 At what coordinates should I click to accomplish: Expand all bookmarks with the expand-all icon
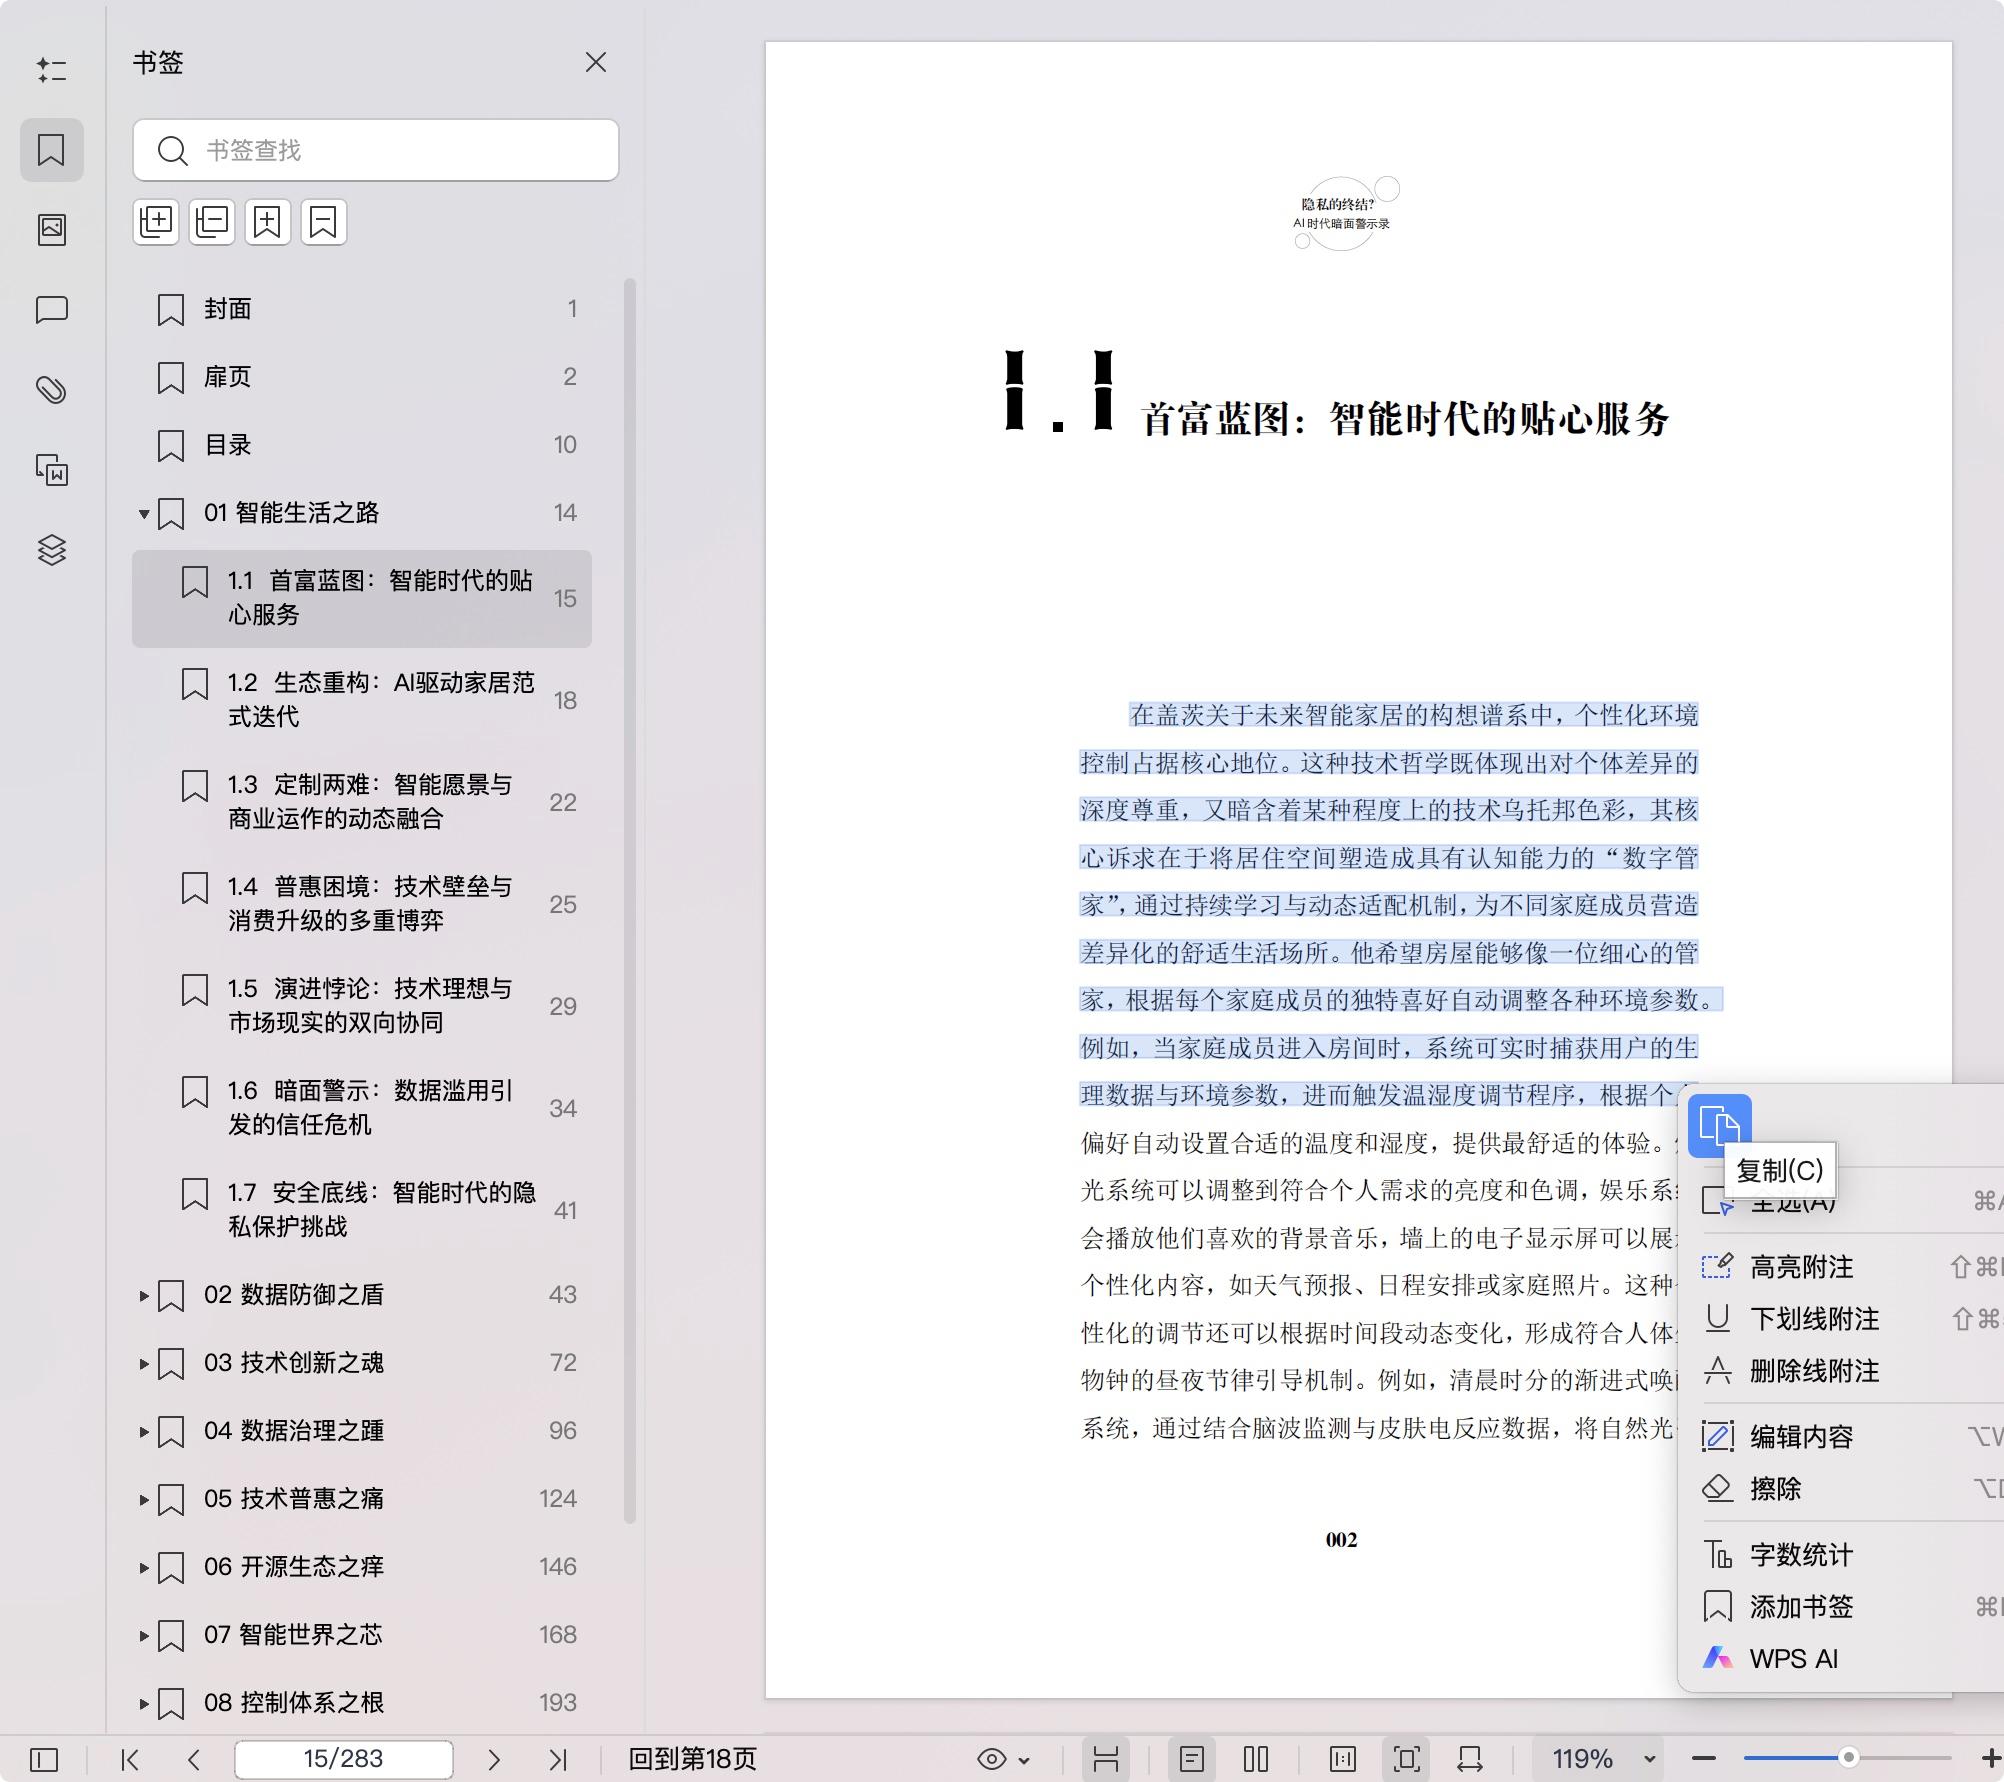(x=156, y=221)
